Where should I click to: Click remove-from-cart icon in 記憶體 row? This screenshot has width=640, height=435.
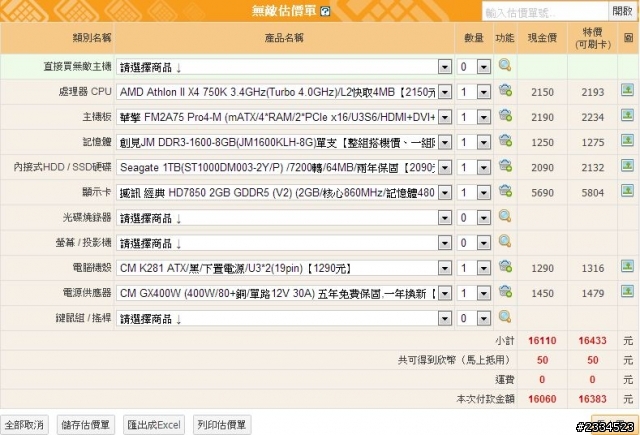click(x=505, y=141)
